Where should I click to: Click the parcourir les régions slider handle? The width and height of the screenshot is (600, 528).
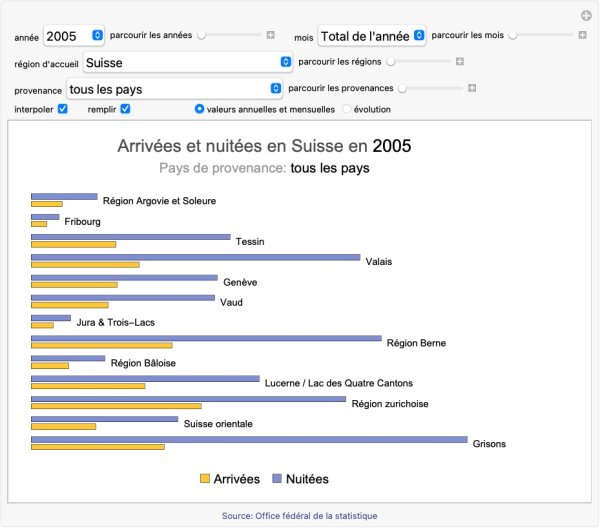pos(390,62)
